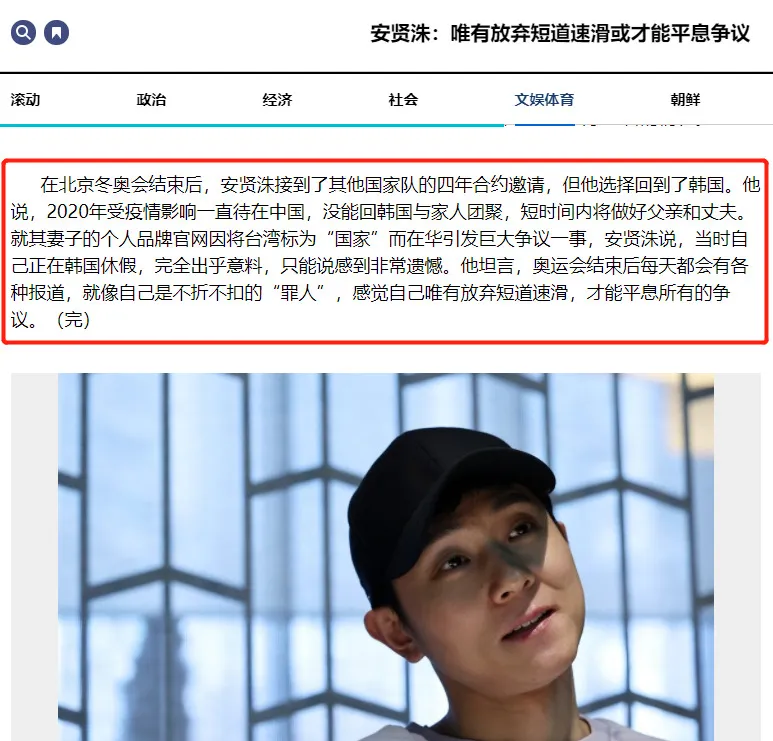Viewport: 773px width, 741px height.
Task: Go to the 经济 section
Action: click(278, 100)
